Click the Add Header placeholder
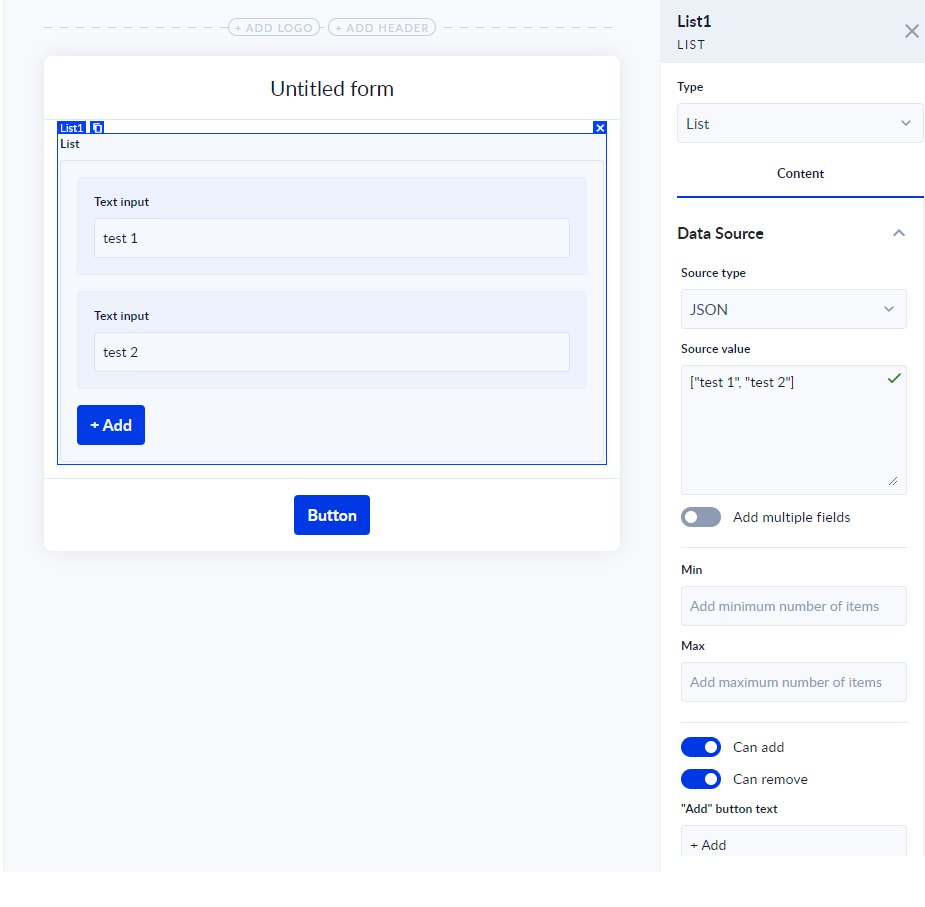 pyautogui.click(x=382, y=28)
